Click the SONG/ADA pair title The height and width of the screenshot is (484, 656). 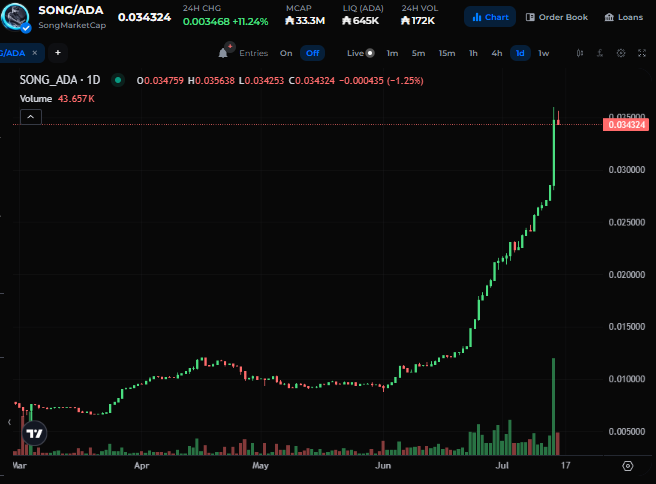pyautogui.click(x=71, y=10)
